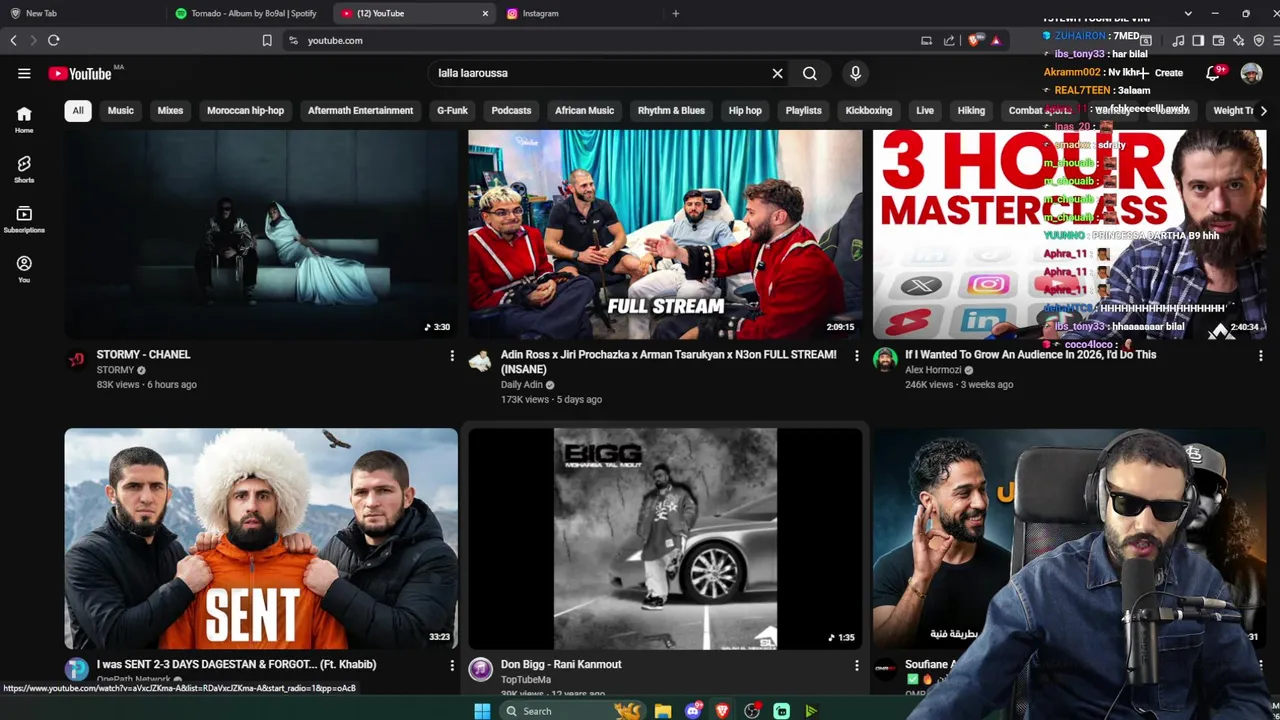The width and height of the screenshot is (1280, 720).
Task: Bookmark this page icon in address bar
Action: [267, 40]
